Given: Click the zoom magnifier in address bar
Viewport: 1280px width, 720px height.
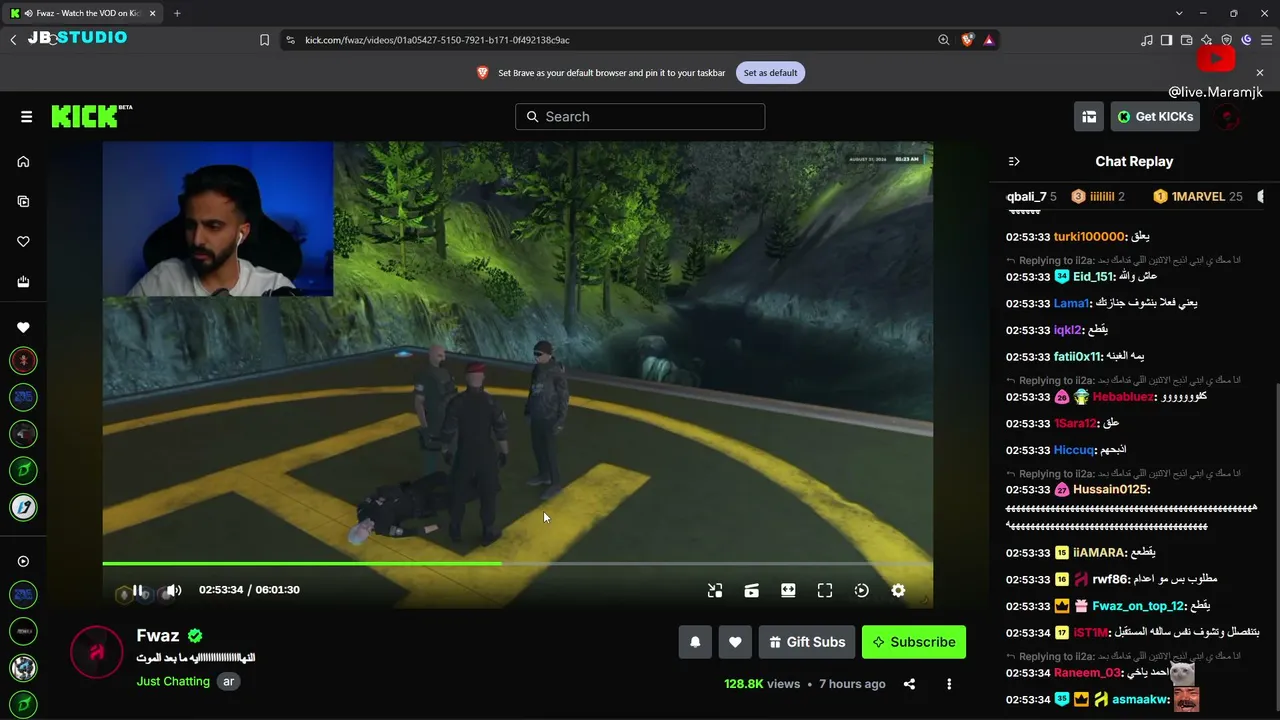Looking at the screenshot, I should 943,40.
